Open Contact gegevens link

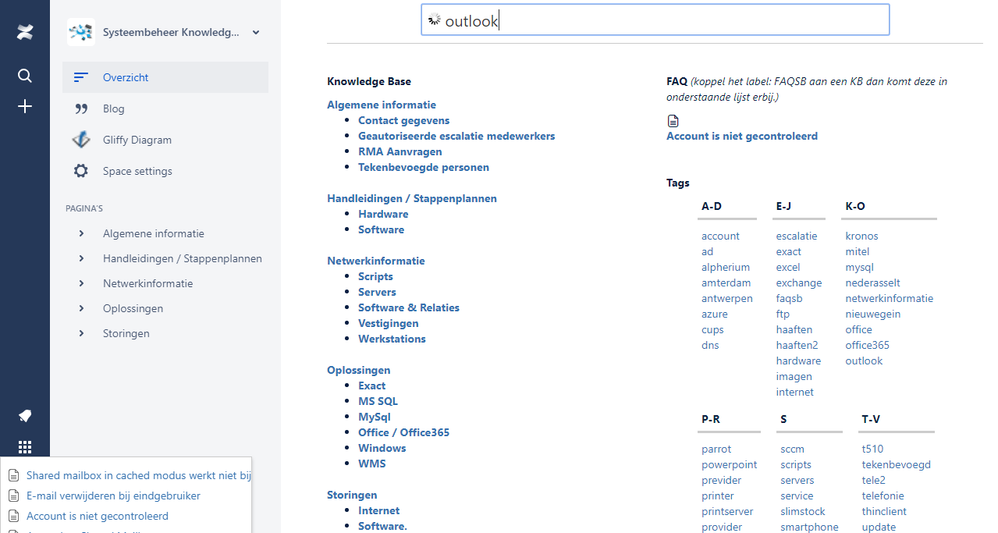[404, 120]
